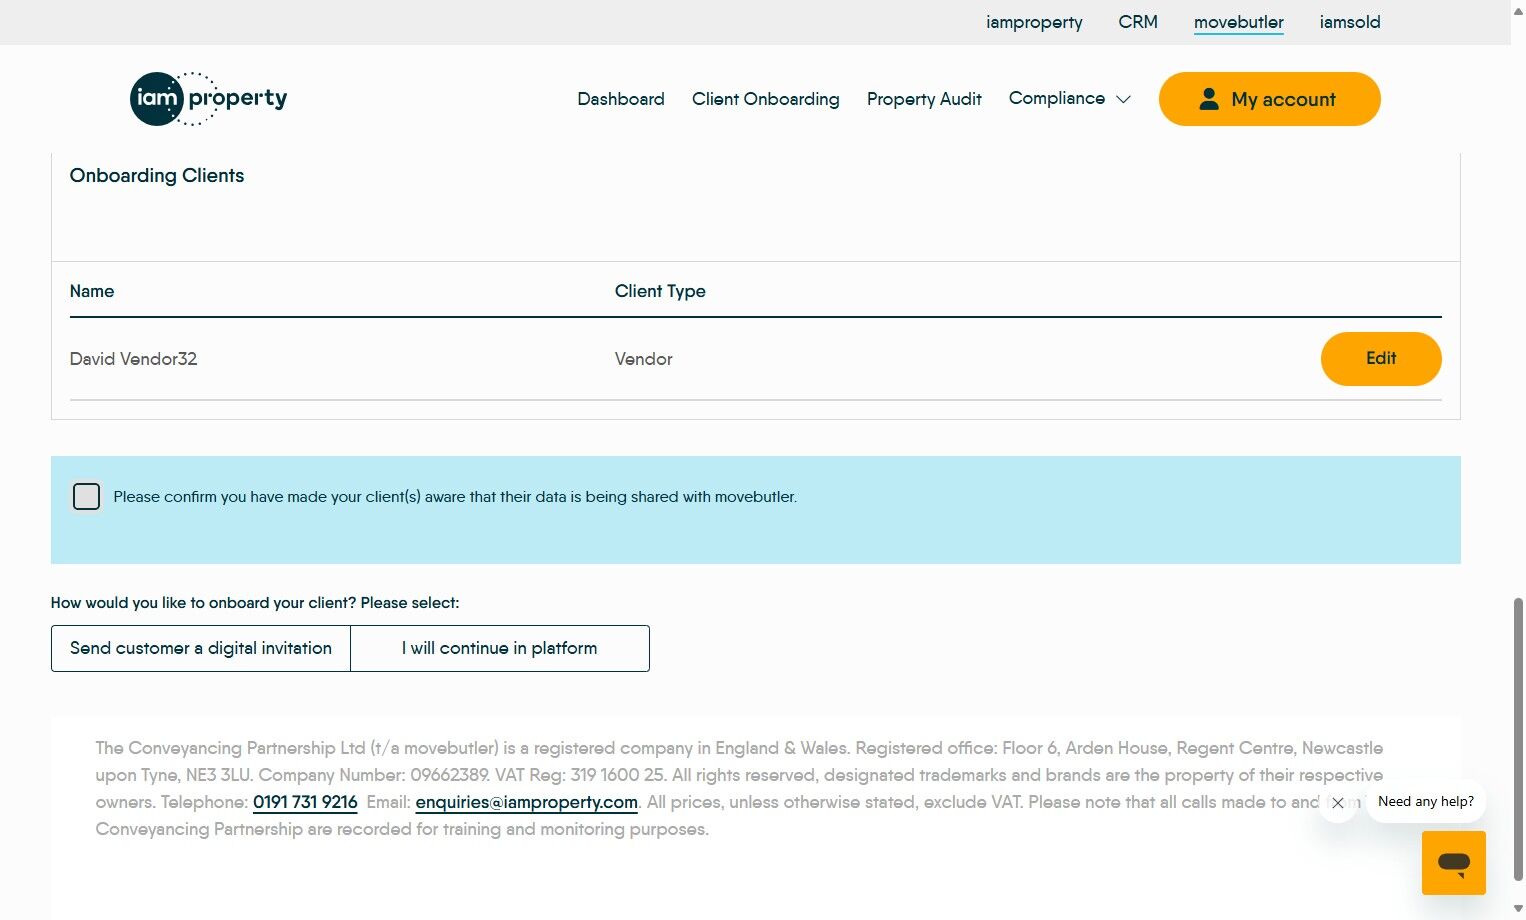Choose 'Send customer a digital invitation'
Image resolution: width=1526 pixels, height=920 pixels.
click(x=201, y=648)
